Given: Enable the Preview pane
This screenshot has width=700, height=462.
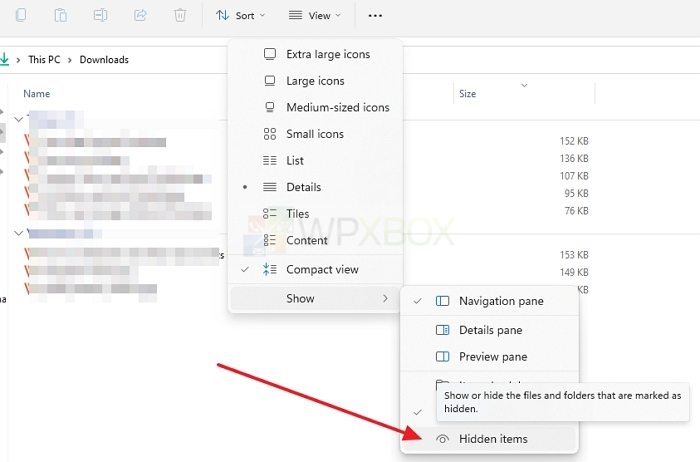Looking at the screenshot, I should point(489,357).
